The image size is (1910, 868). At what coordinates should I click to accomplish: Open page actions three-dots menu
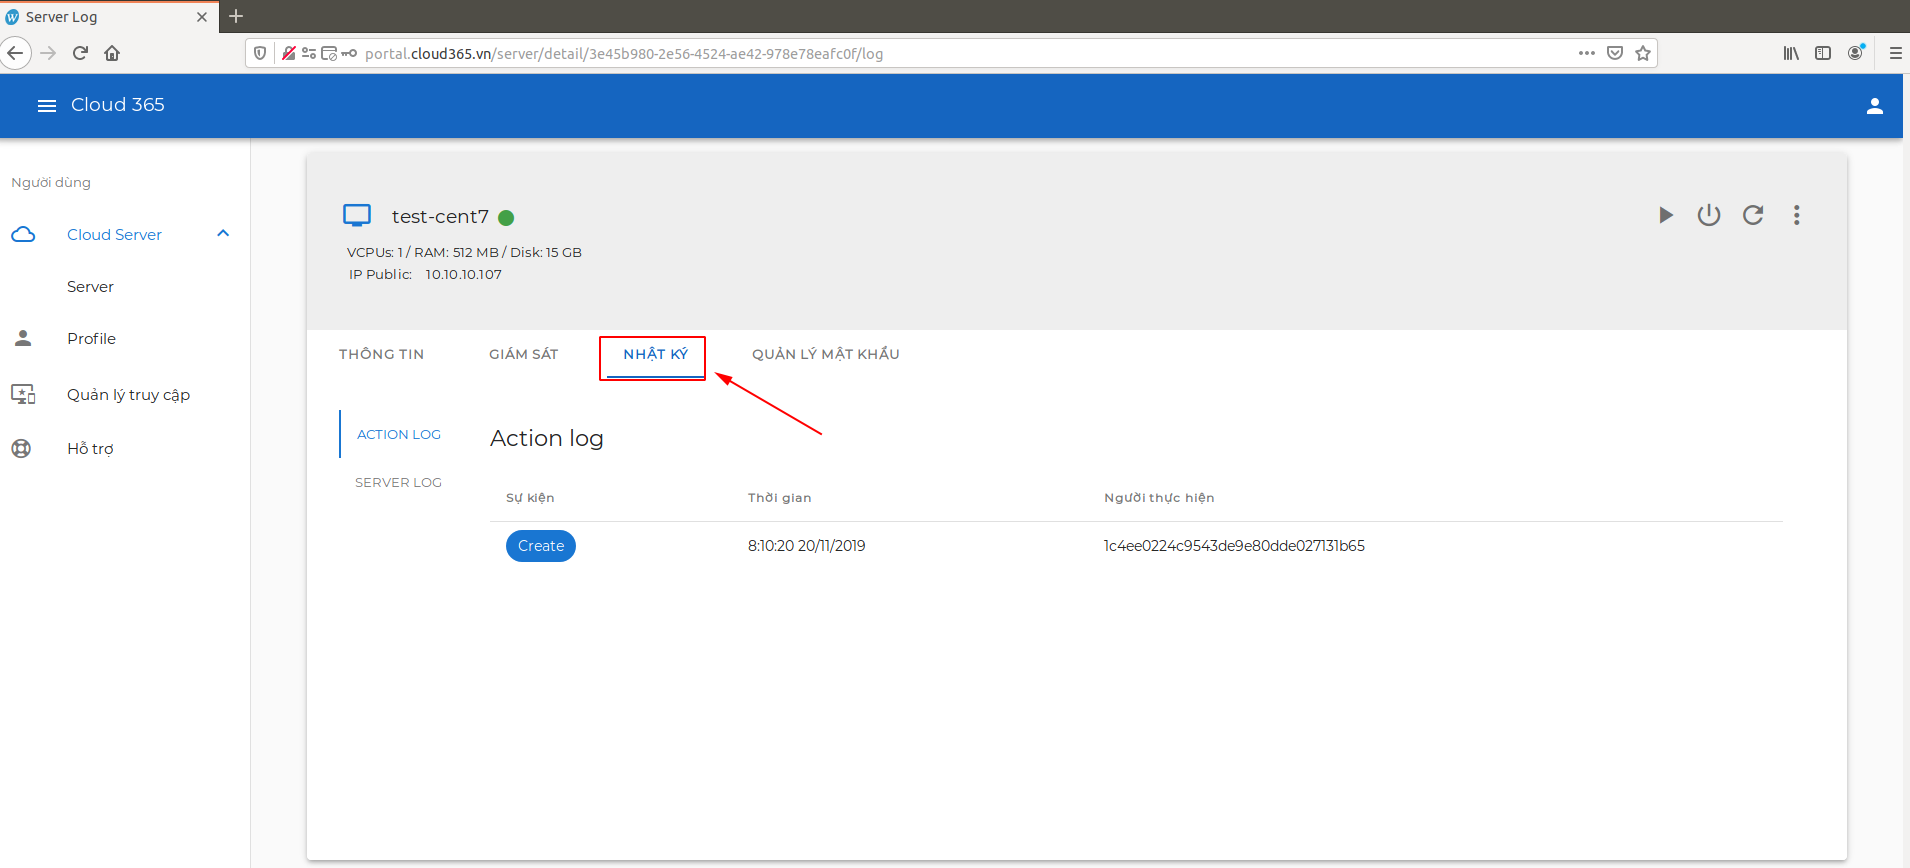point(1587,53)
